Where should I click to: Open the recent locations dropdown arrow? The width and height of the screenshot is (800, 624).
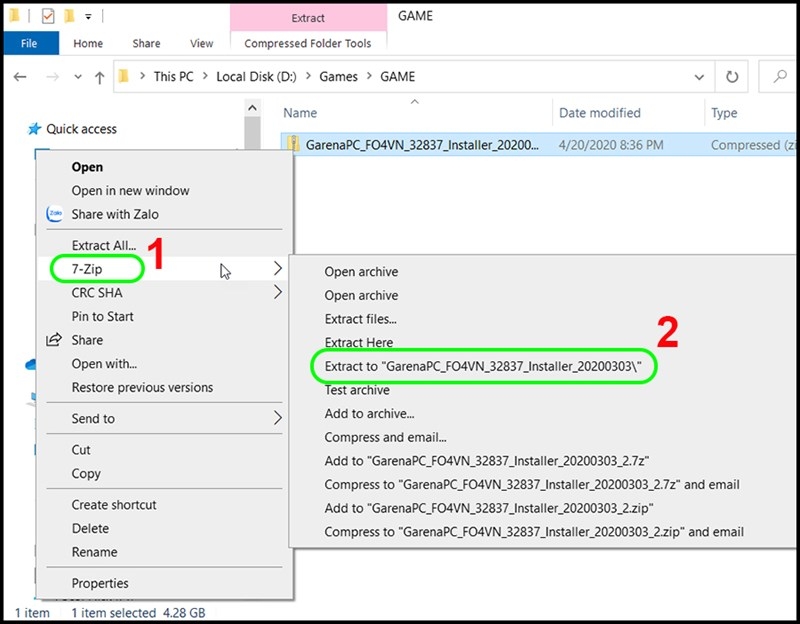pyautogui.click(x=78, y=77)
